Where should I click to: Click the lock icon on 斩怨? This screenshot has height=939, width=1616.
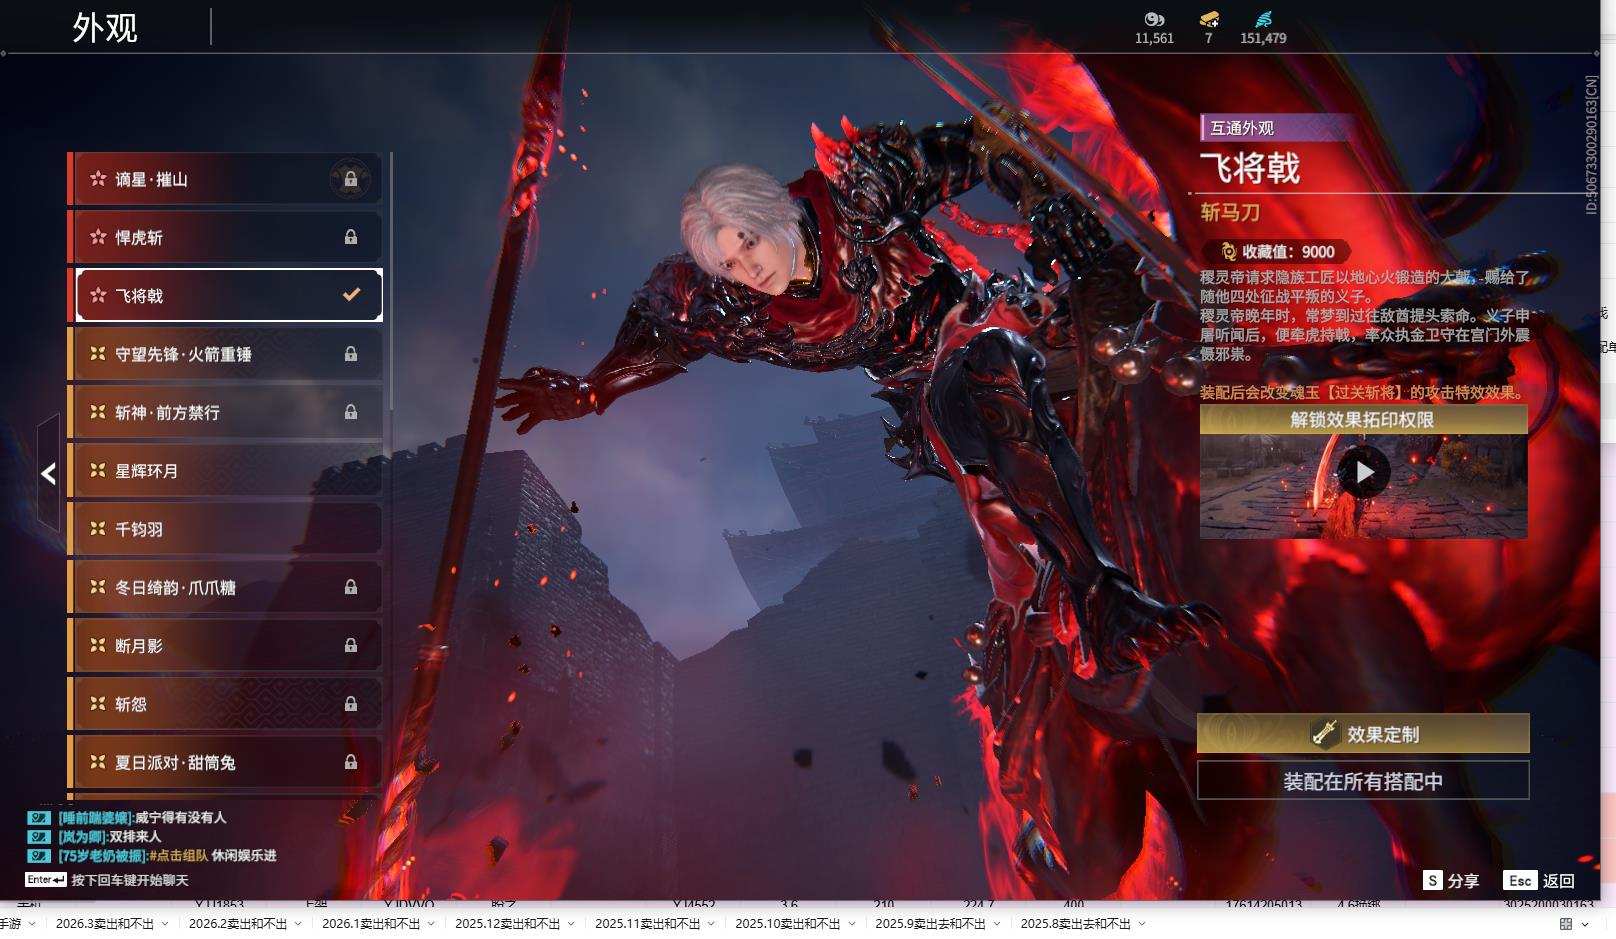coord(351,704)
